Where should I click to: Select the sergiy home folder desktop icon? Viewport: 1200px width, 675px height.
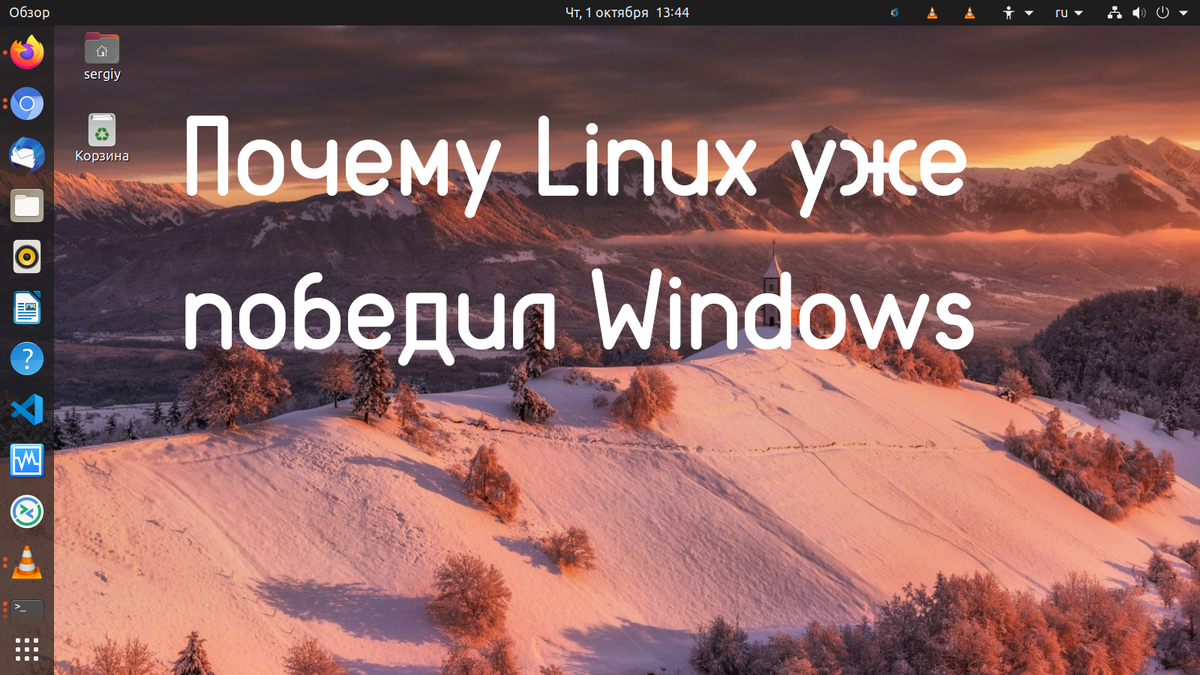click(102, 57)
